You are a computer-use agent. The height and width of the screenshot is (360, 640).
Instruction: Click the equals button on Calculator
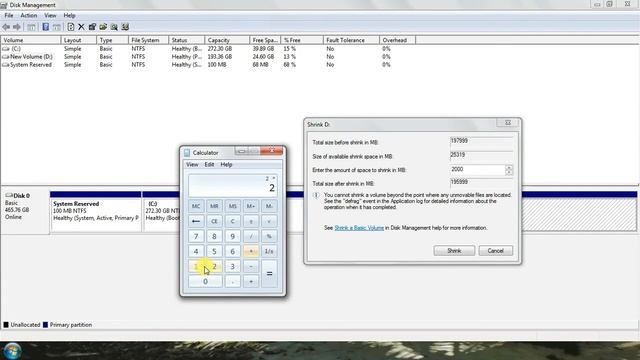click(269, 274)
